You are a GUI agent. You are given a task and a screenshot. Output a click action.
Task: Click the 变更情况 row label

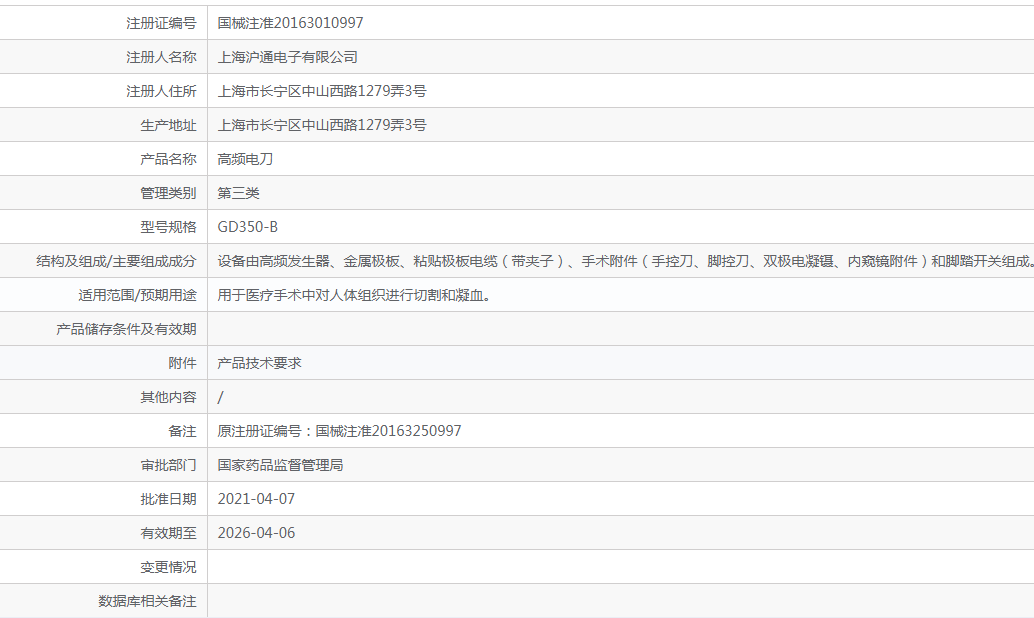pos(168,567)
